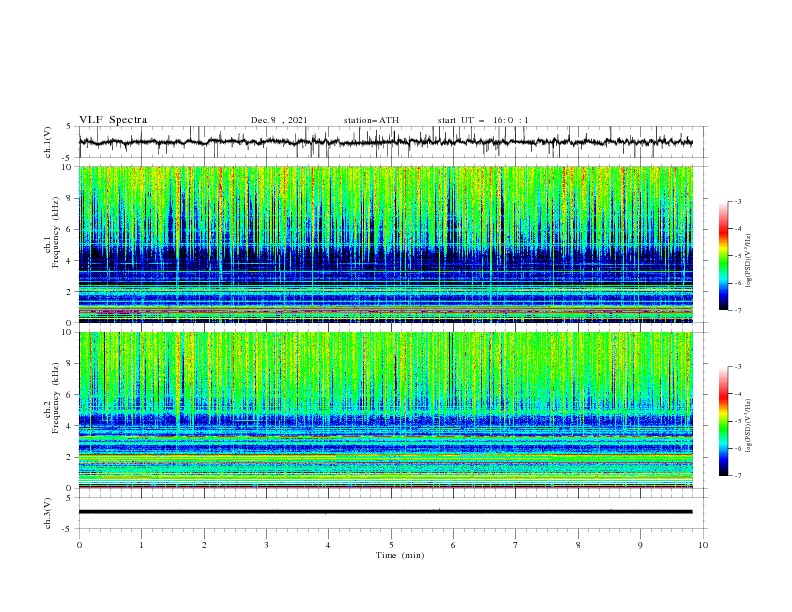This screenshot has height=612, width=792.
Task: Click the "-7" tick on ch.2 colorbar
Action: pos(737,476)
